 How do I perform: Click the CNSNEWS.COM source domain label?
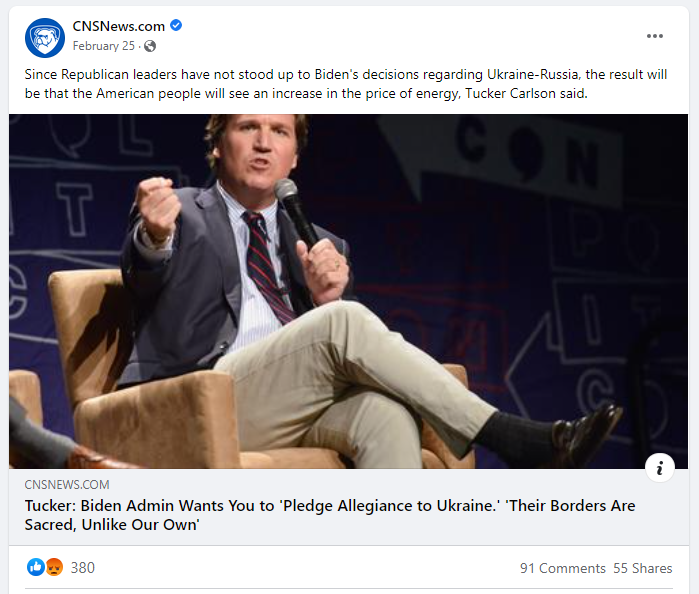(67, 485)
